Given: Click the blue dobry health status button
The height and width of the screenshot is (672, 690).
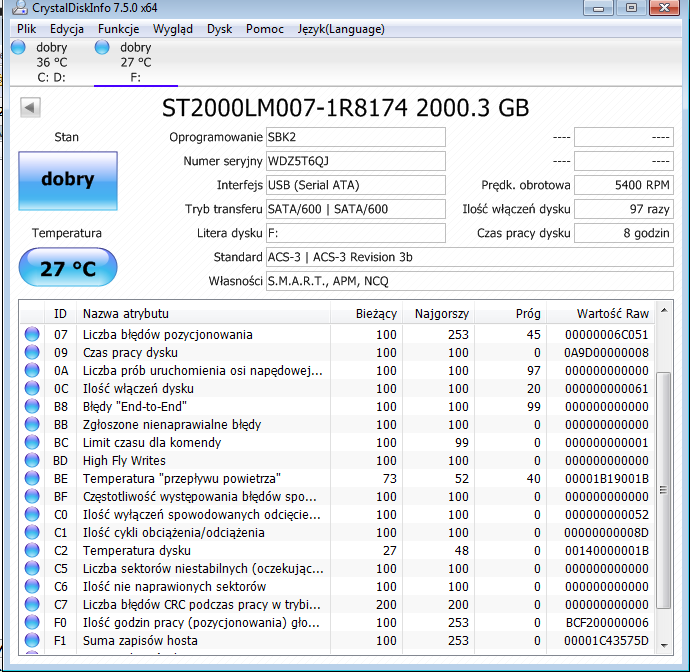Looking at the screenshot, I should coord(68,181).
